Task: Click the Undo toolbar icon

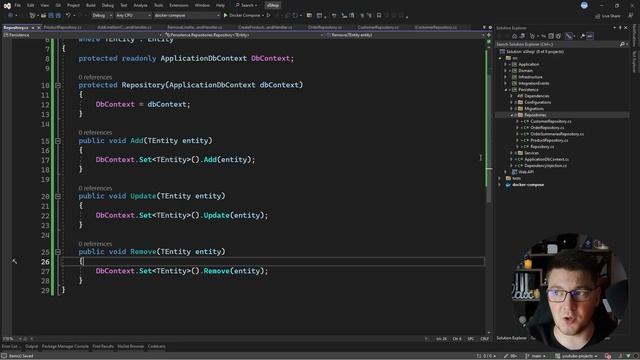Action: pos(68,16)
